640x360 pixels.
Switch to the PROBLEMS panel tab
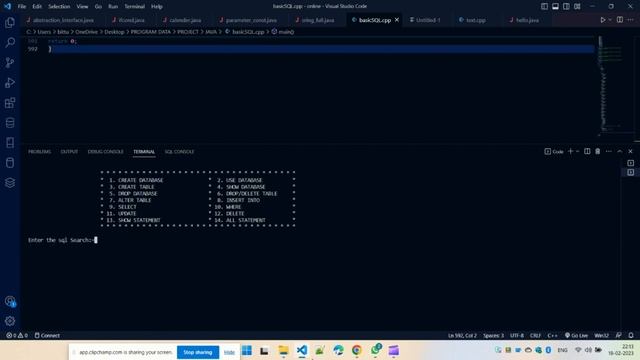point(40,151)
